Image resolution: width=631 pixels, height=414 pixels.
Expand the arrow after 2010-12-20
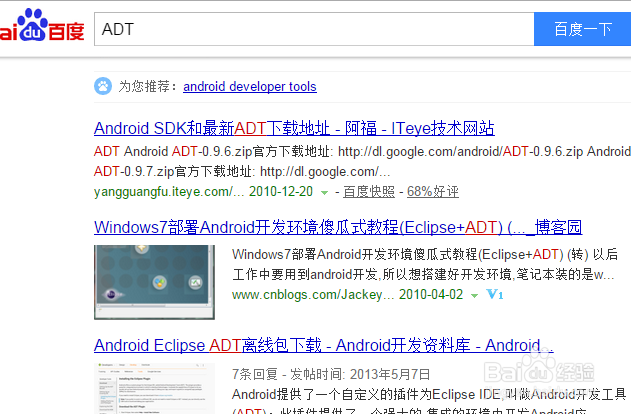(x=324, y=193)
